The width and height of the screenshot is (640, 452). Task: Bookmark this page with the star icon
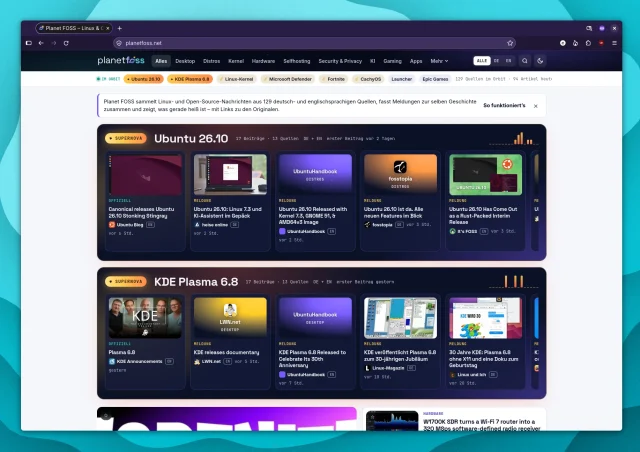pyautogui.click(x=510, y=43)
